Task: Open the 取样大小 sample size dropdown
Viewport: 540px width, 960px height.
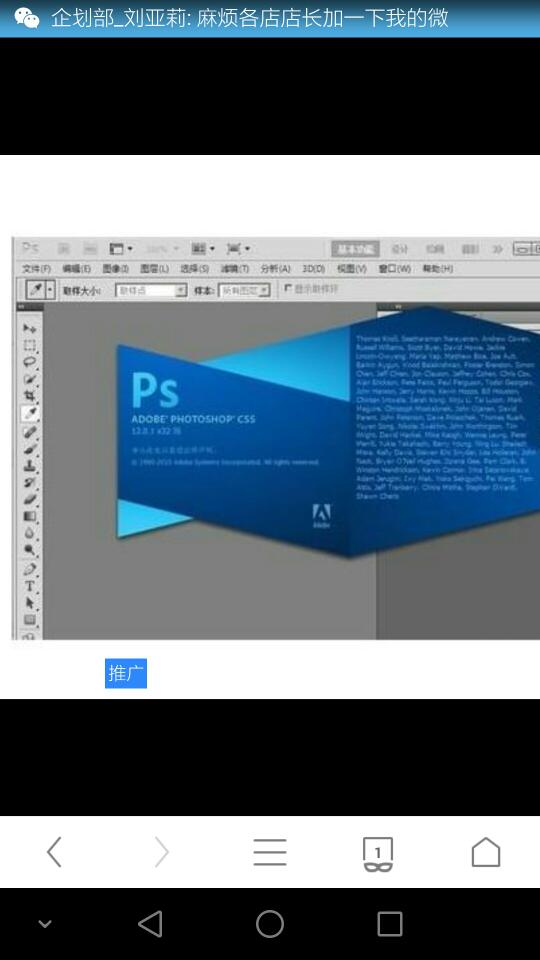Action: (x=151, y=290)
